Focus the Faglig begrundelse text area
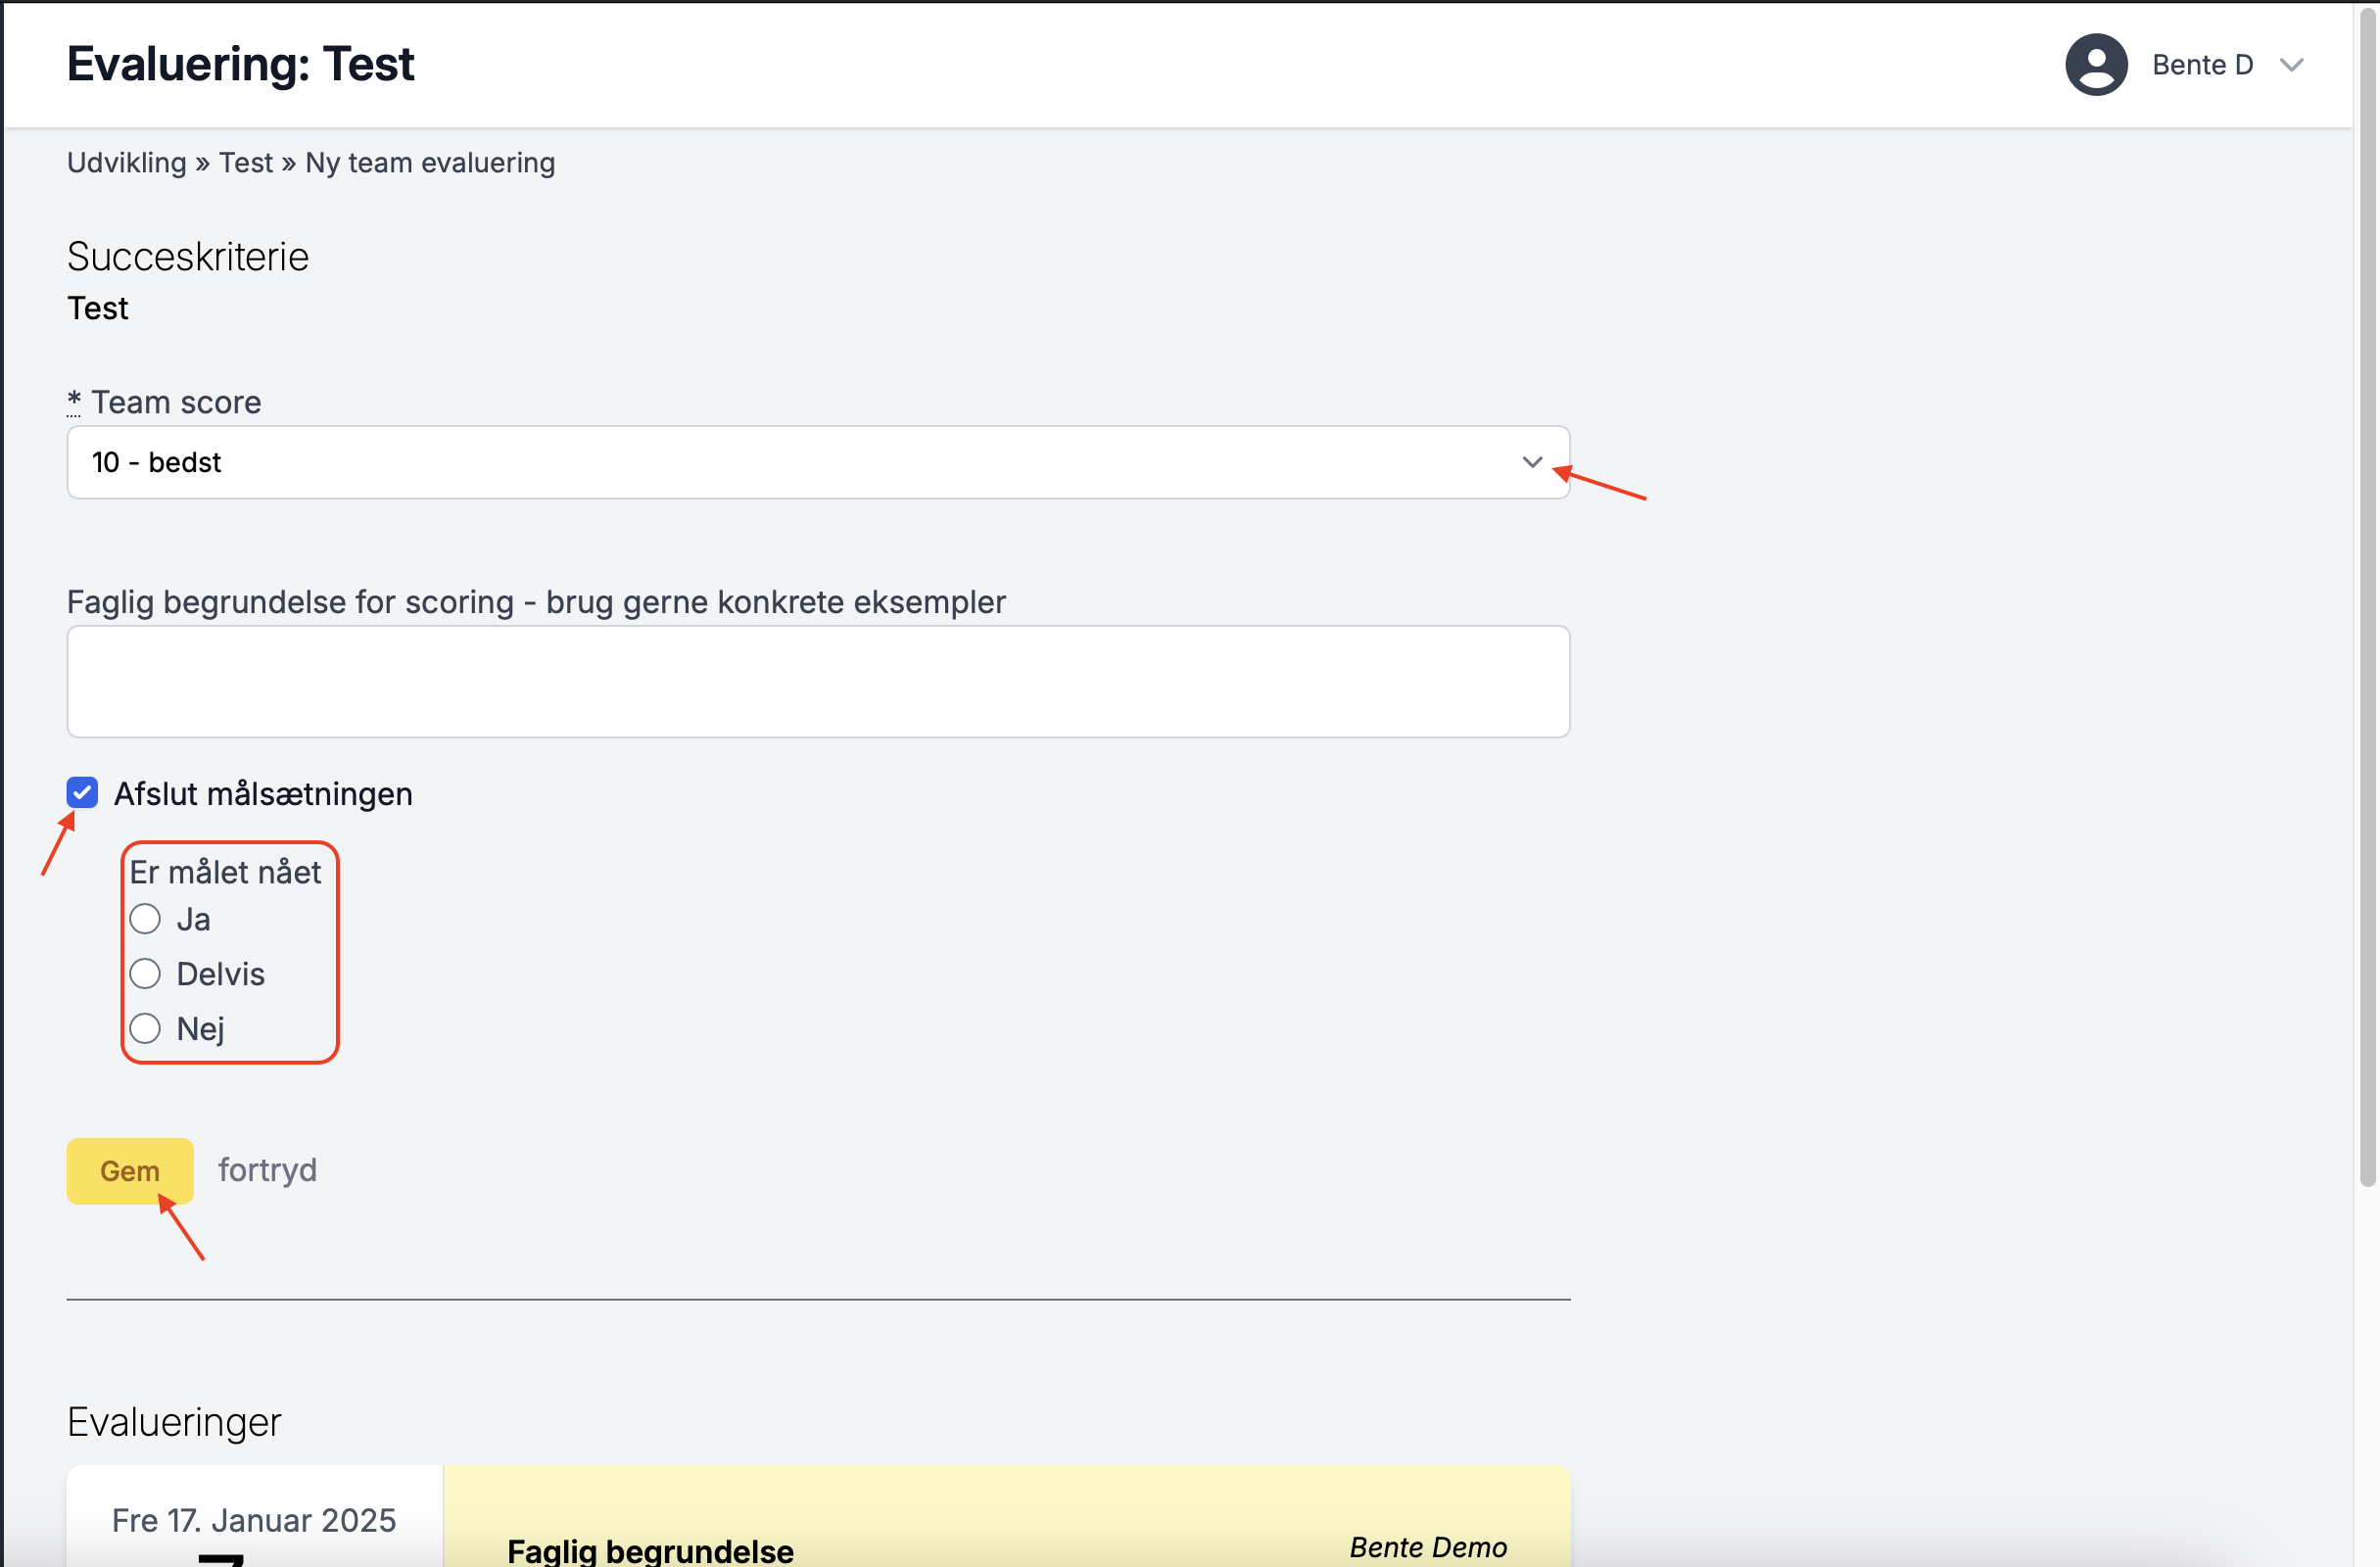This screenshot has height=1567, width=2380. [818, 682]
